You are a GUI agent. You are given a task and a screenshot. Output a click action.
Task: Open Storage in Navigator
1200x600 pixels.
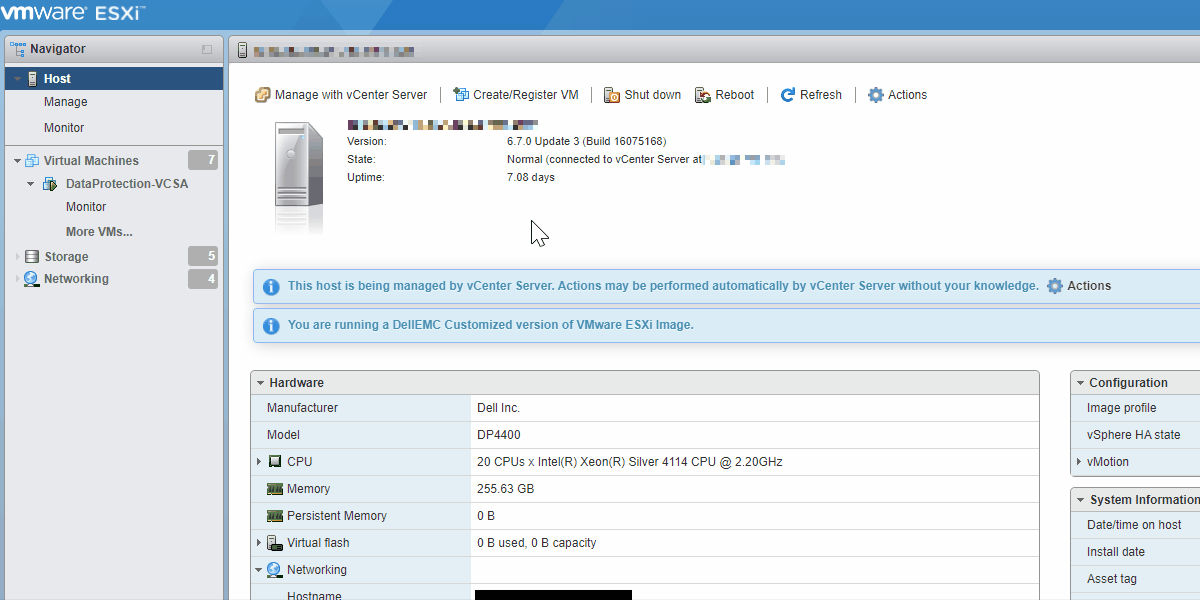click(x=66, y=257)
